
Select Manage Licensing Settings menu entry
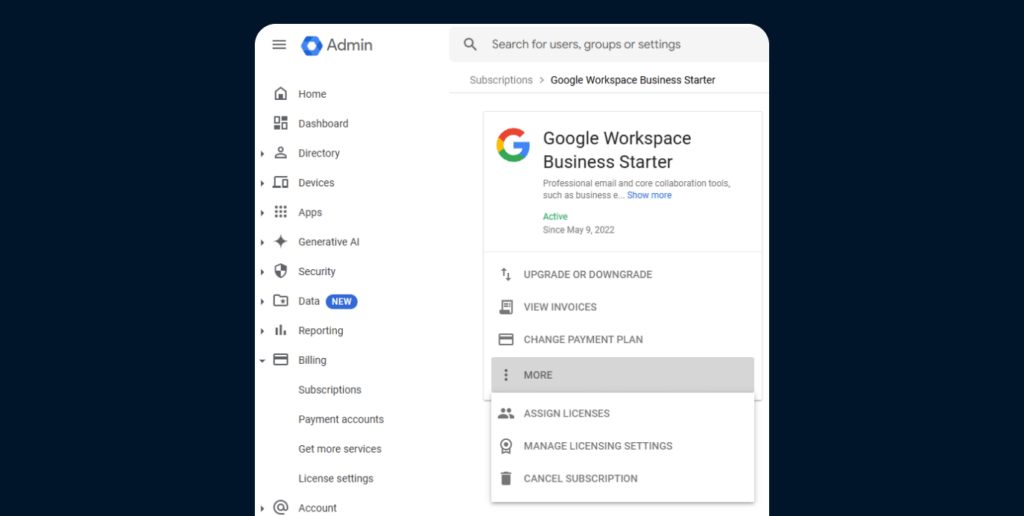622,446
